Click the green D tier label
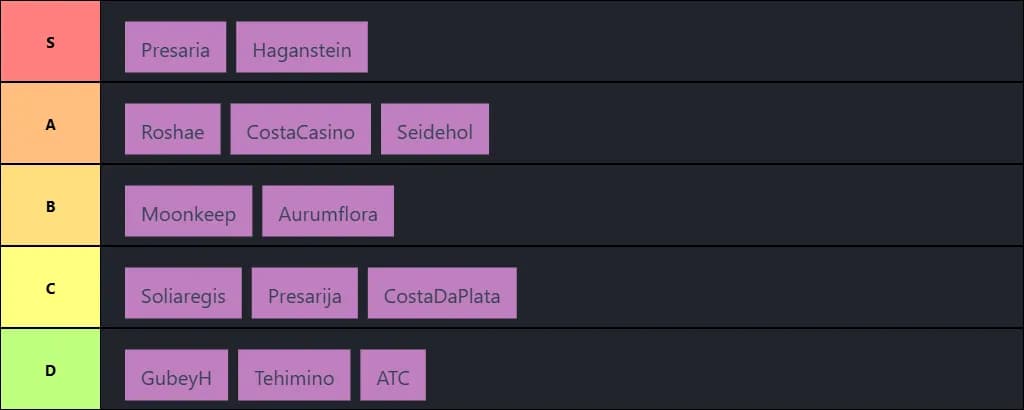 (x=50, y=370)
